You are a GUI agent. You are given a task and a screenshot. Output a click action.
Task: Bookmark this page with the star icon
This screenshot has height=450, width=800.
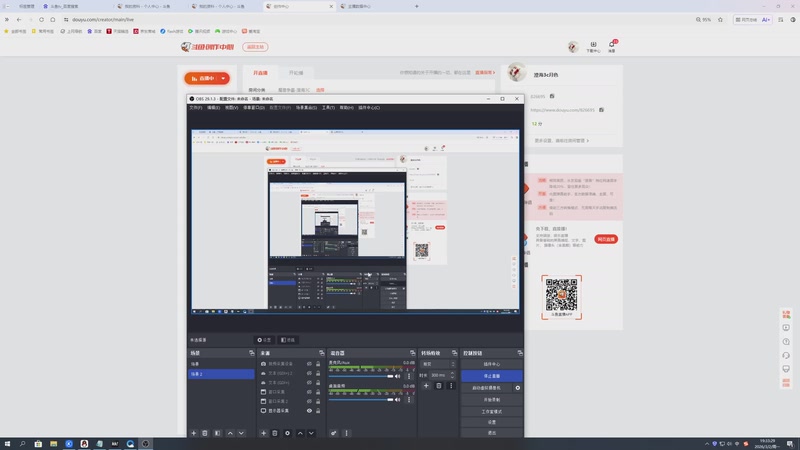(720, 19)
